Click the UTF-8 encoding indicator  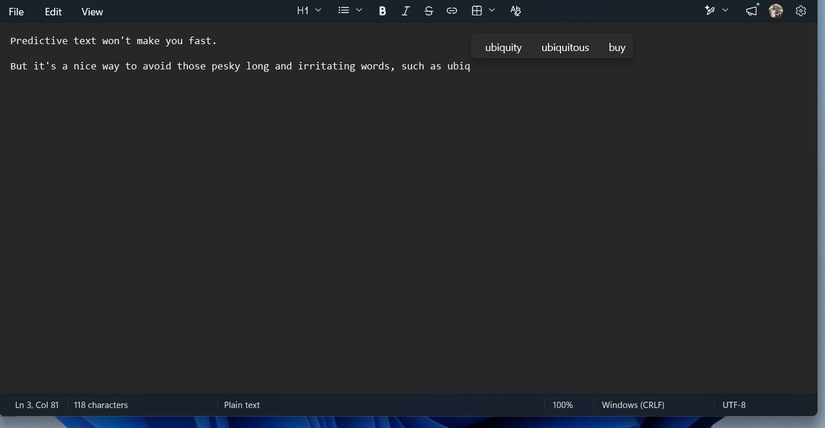click(734, 405)
